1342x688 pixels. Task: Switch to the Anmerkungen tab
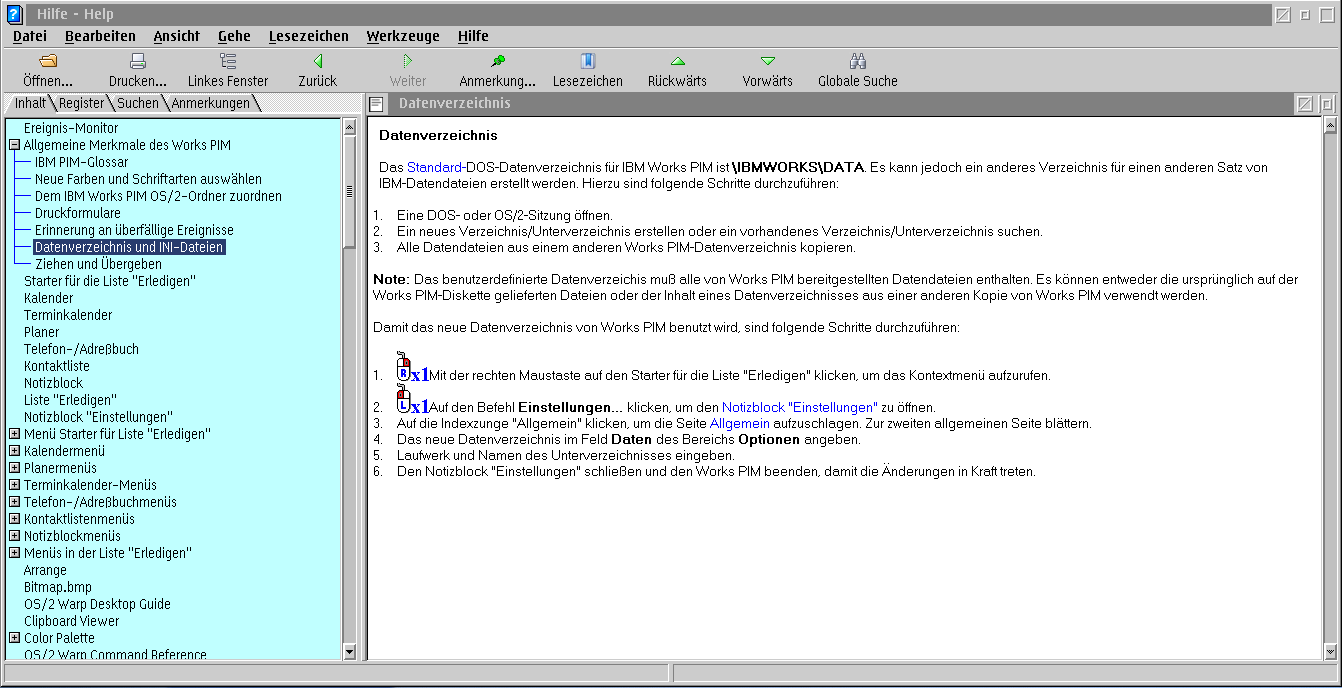[211, 103]
